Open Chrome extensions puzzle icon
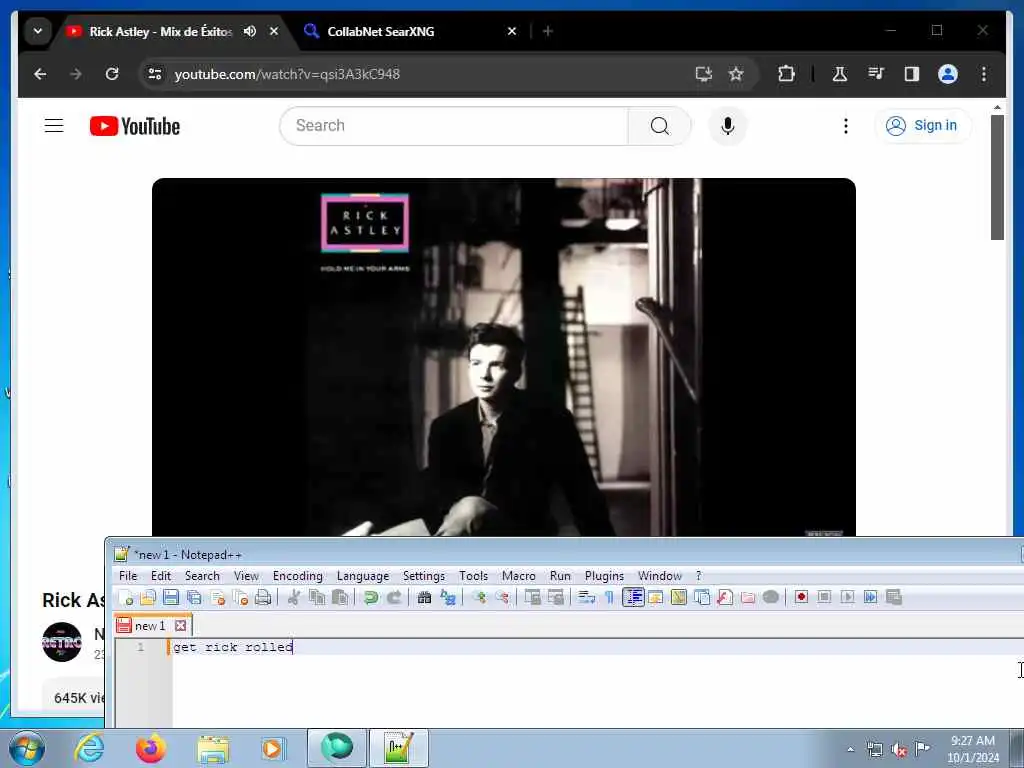This screenshot has height=768, width=1024. [x=786, y=74]
